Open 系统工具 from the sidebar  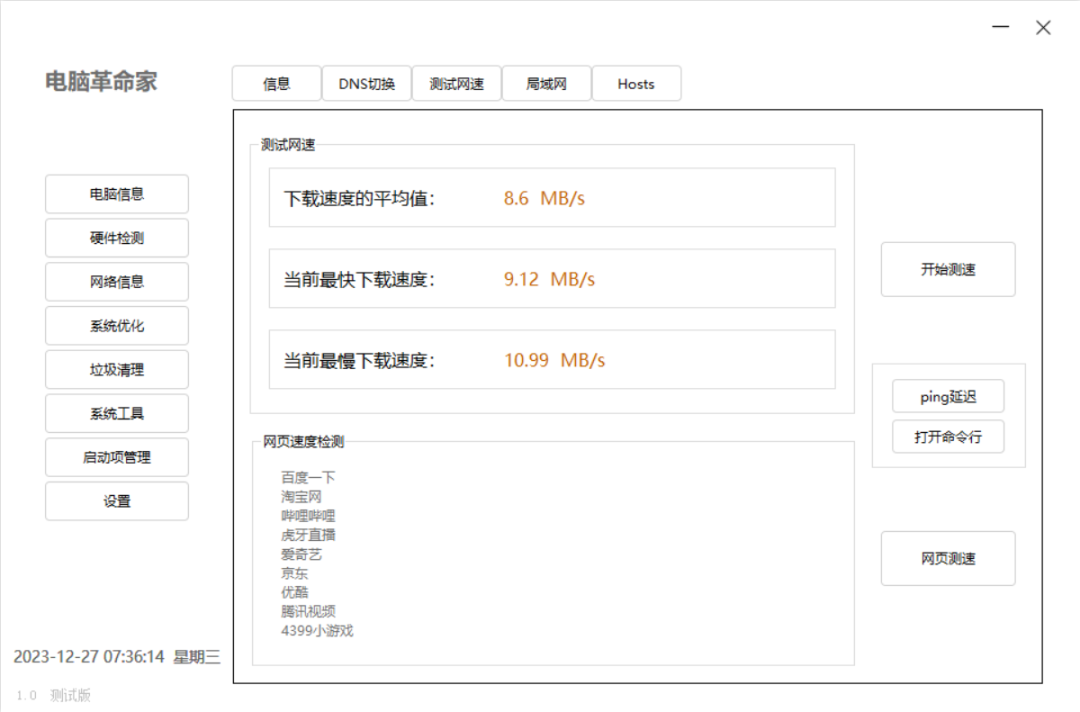tap(117, 414)
